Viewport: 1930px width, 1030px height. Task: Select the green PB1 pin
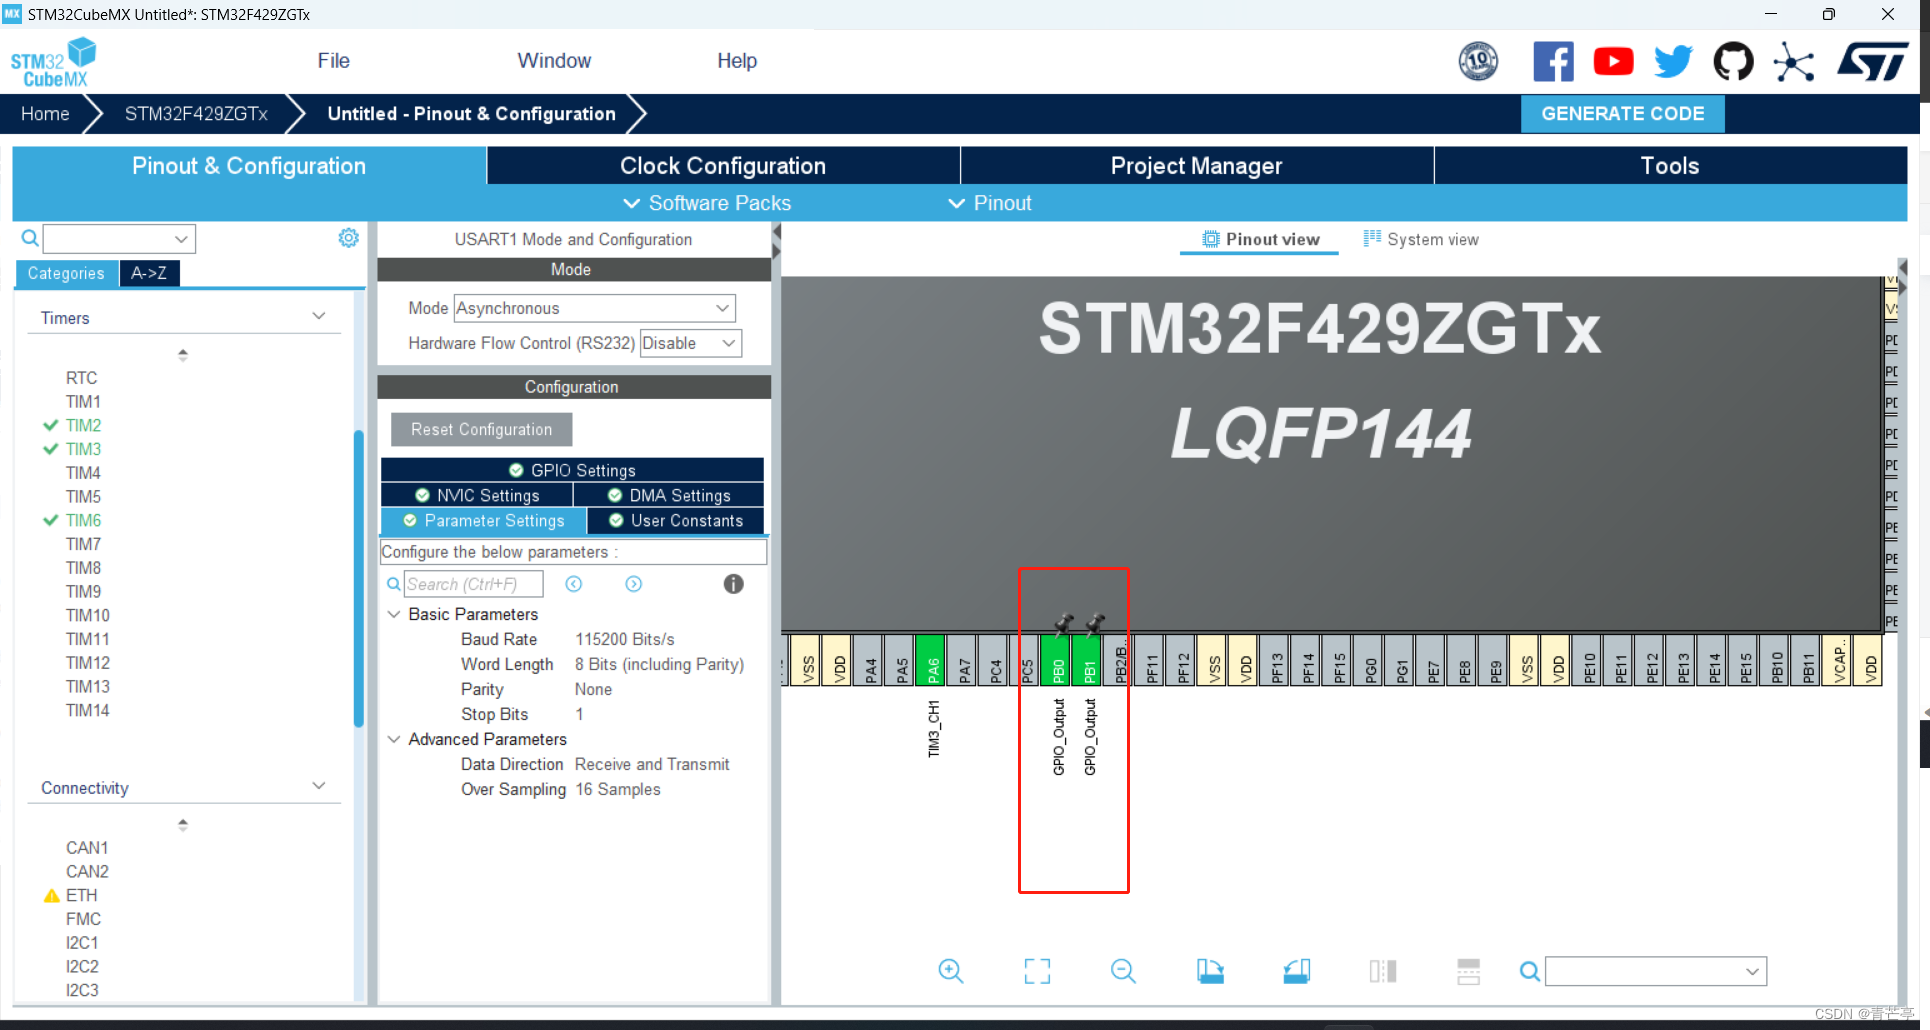(x=1088, y=660)
